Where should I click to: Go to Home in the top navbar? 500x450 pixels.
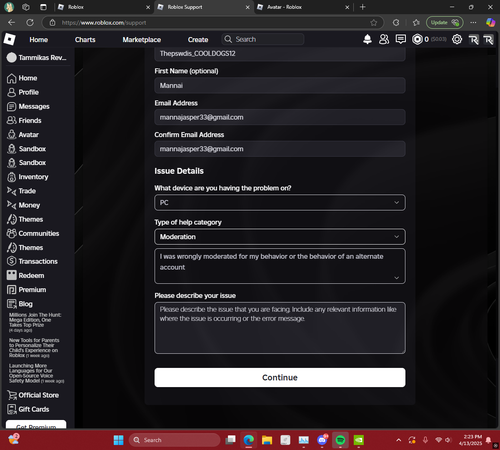[x=39, y=40]
